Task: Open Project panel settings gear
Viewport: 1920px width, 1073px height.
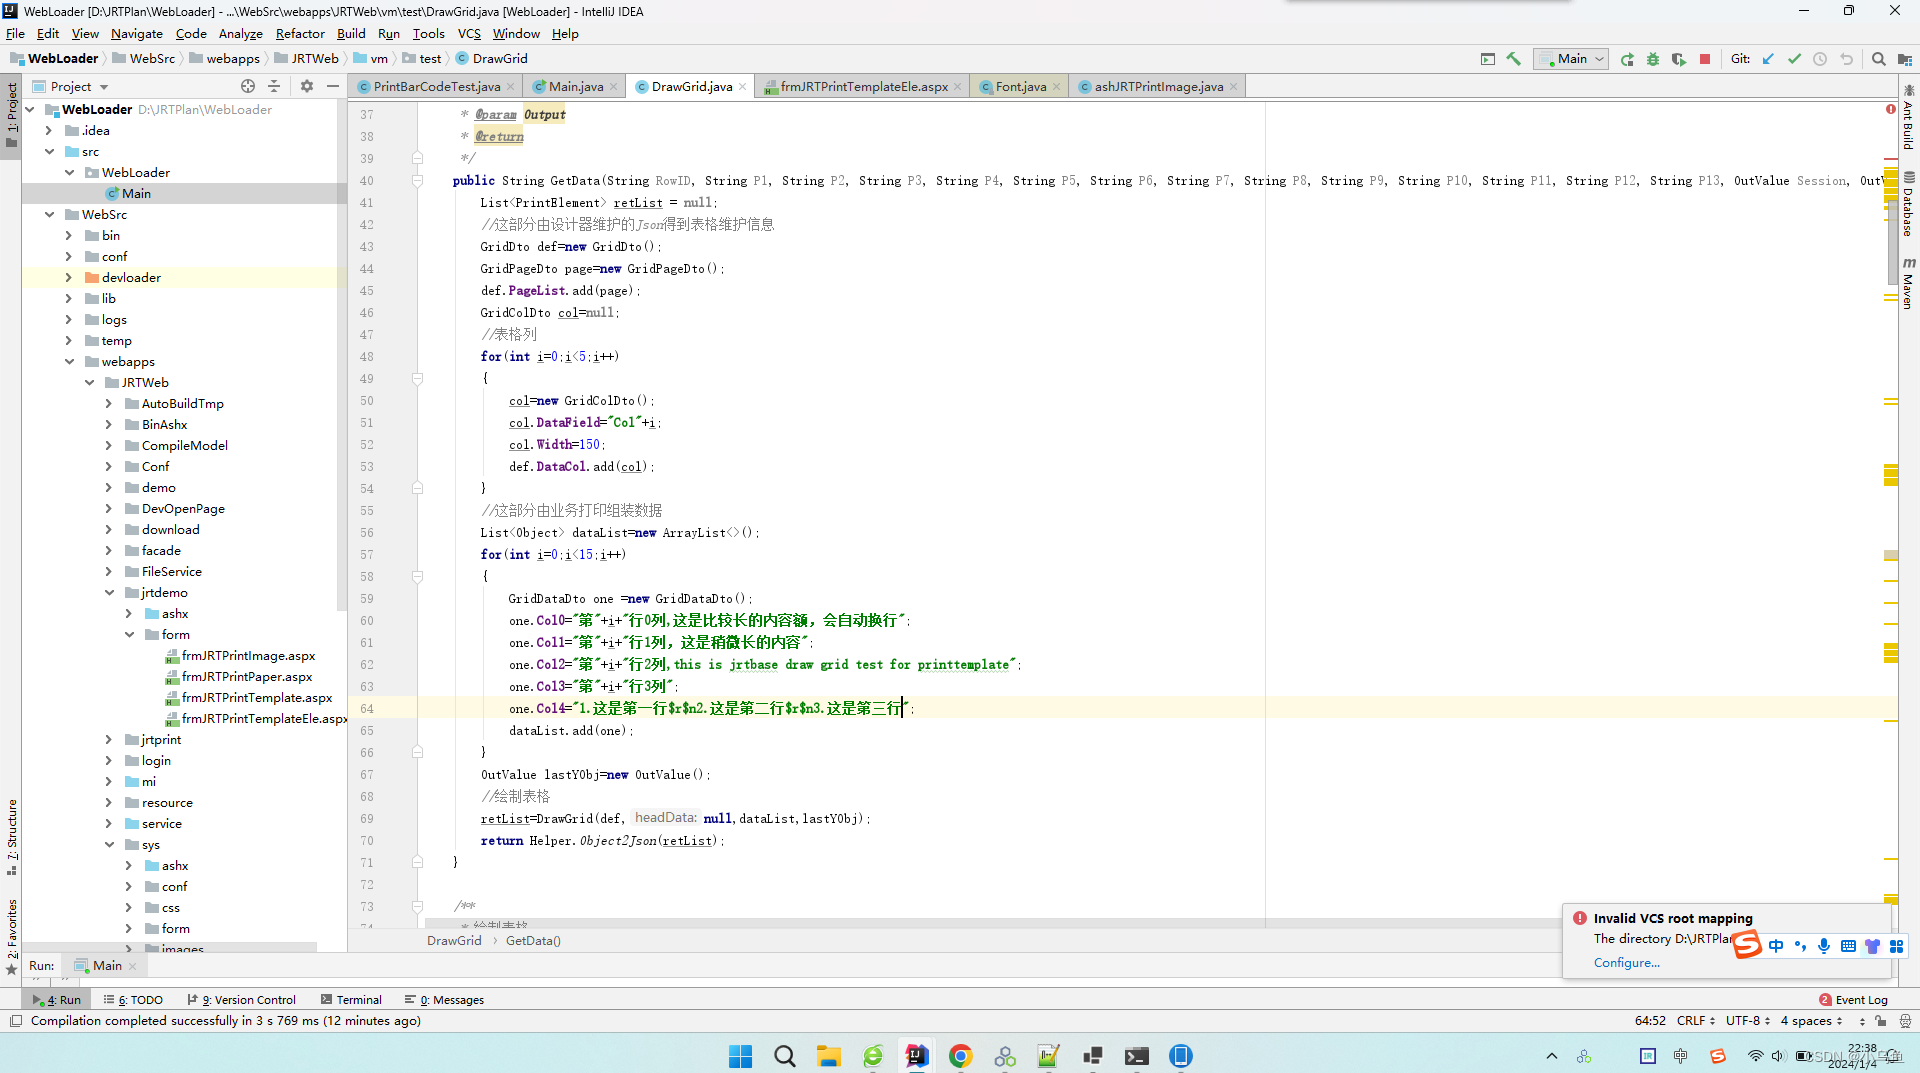Action: (307, 86)
